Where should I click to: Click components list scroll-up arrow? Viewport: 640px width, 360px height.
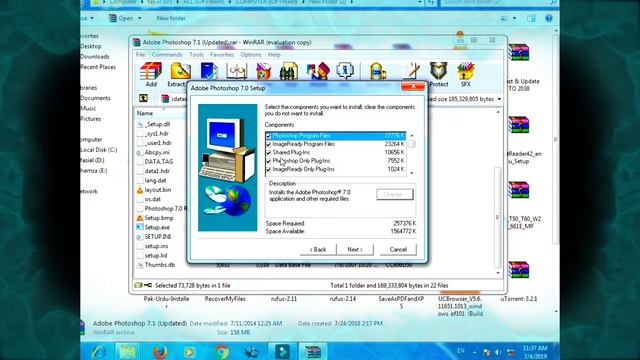(x=411, y=136)
